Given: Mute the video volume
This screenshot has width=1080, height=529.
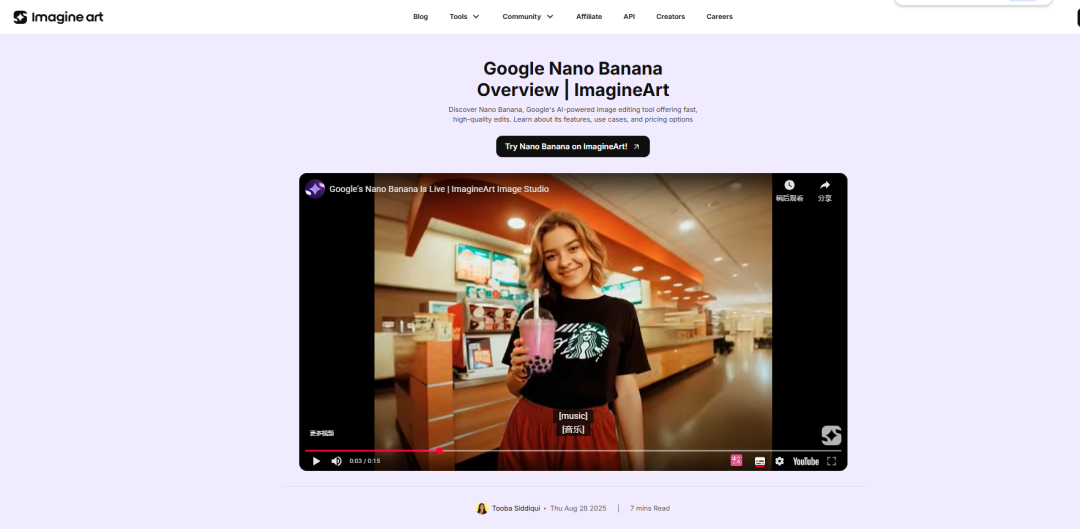Looking at the screenshot, I should pos(336,461).
